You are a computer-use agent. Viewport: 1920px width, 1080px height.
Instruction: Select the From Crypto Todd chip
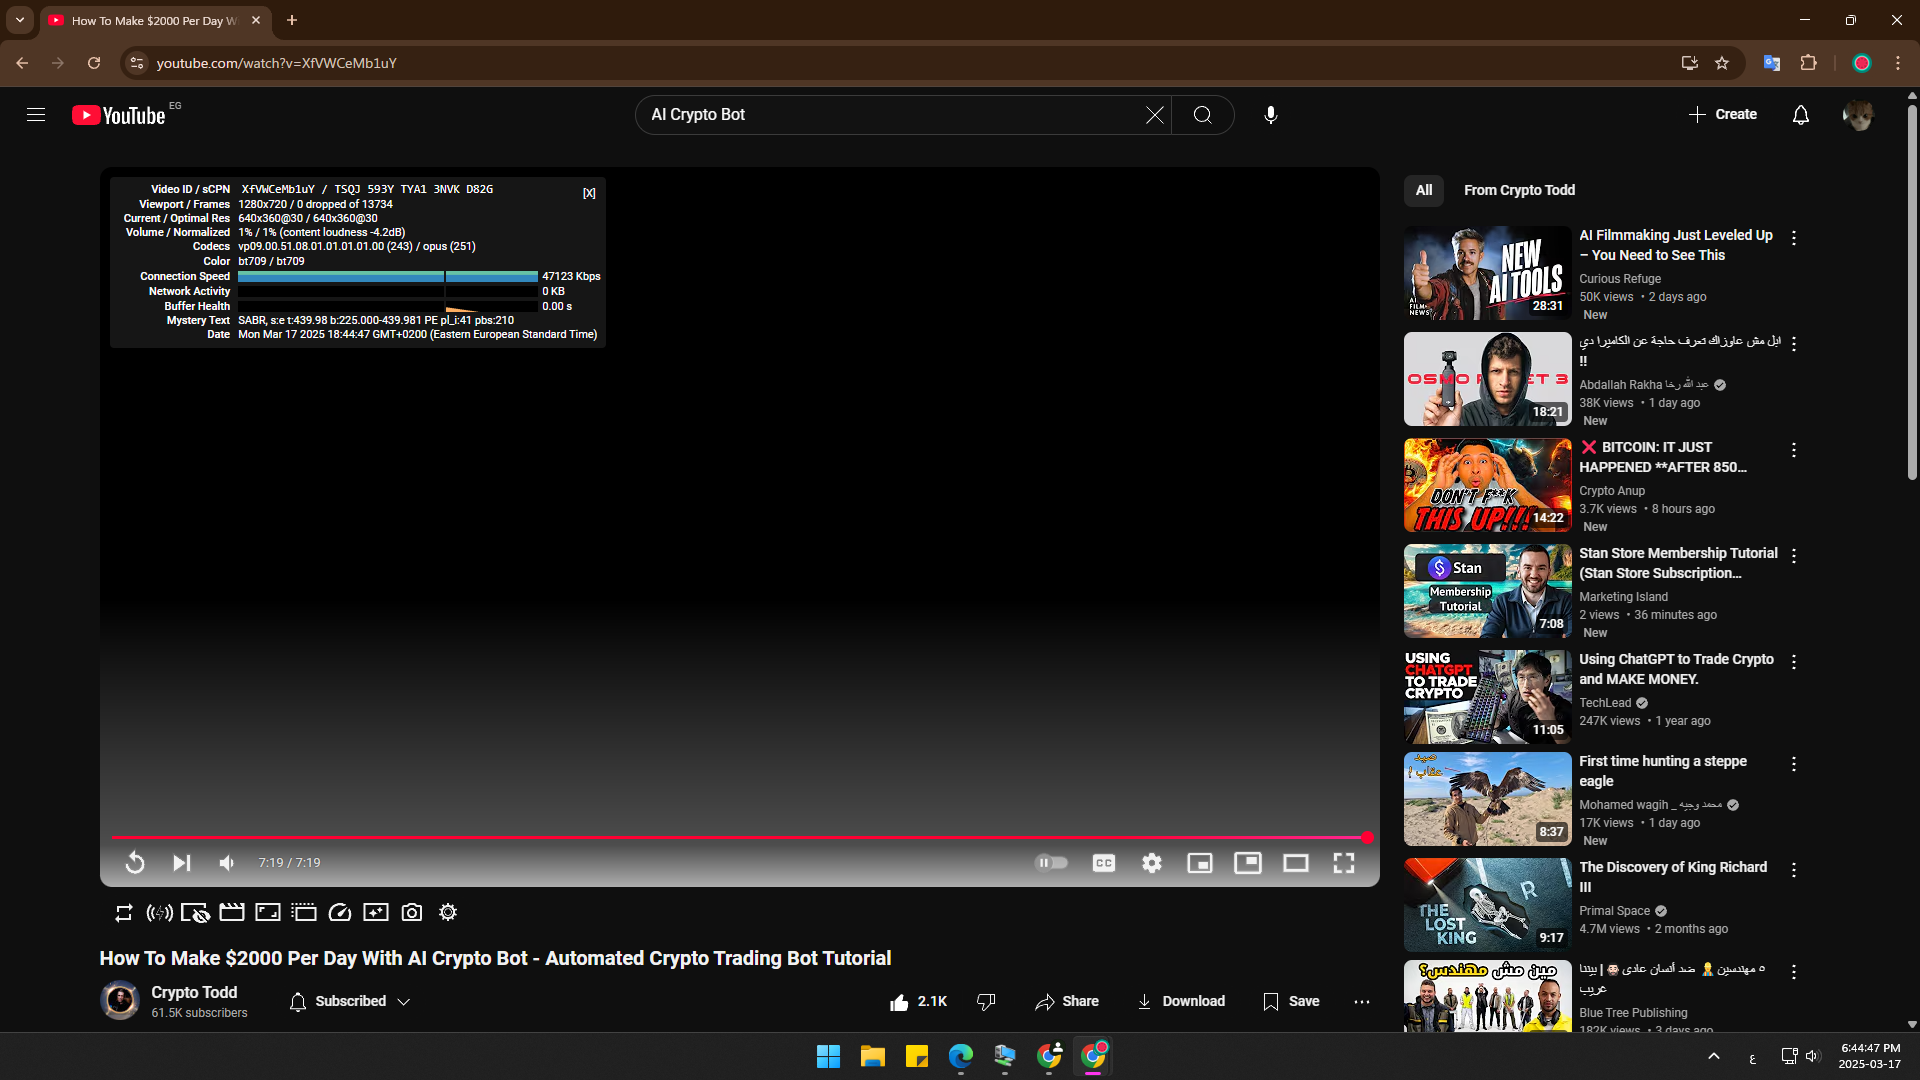1519,190
